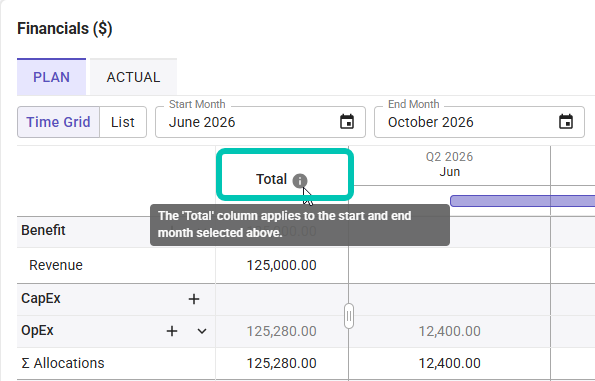Click the Start Month field June 2026

[260, 122]
